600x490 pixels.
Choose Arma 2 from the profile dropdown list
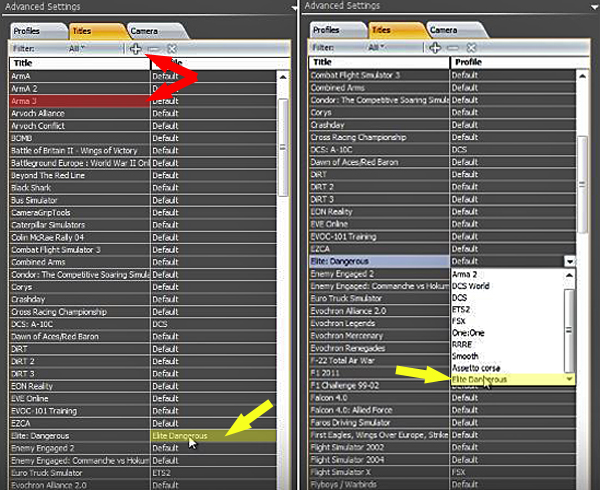tap(507, 274)
